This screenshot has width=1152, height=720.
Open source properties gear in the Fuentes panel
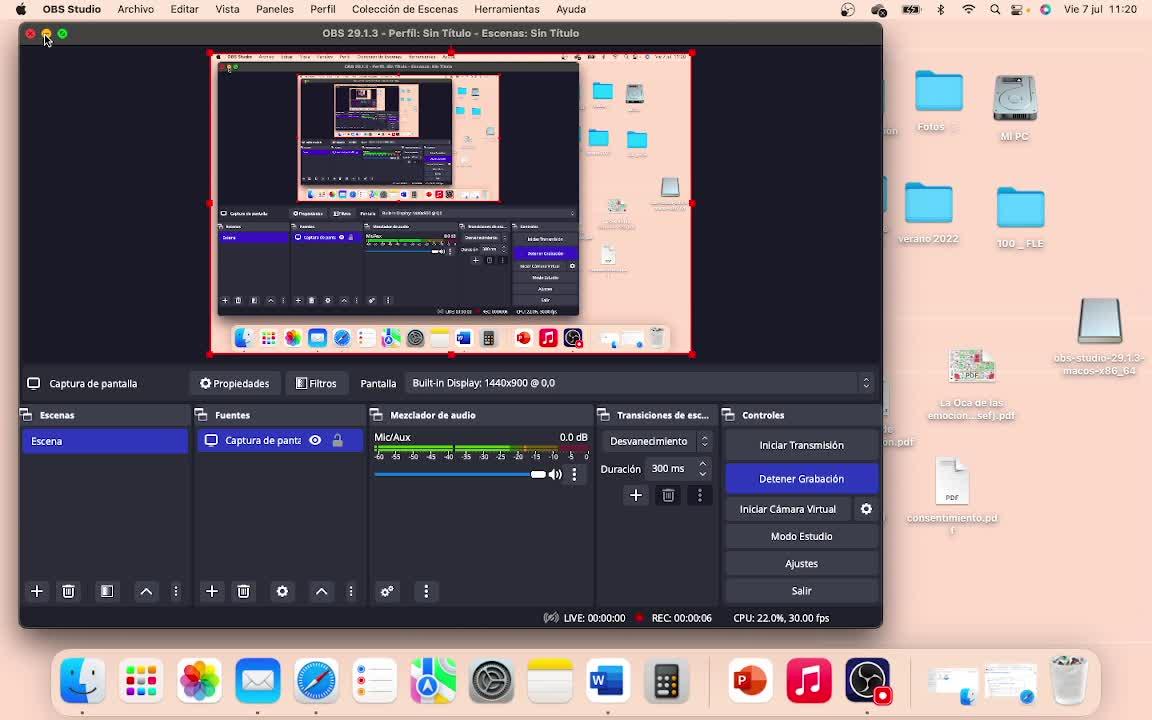[282, 591]
